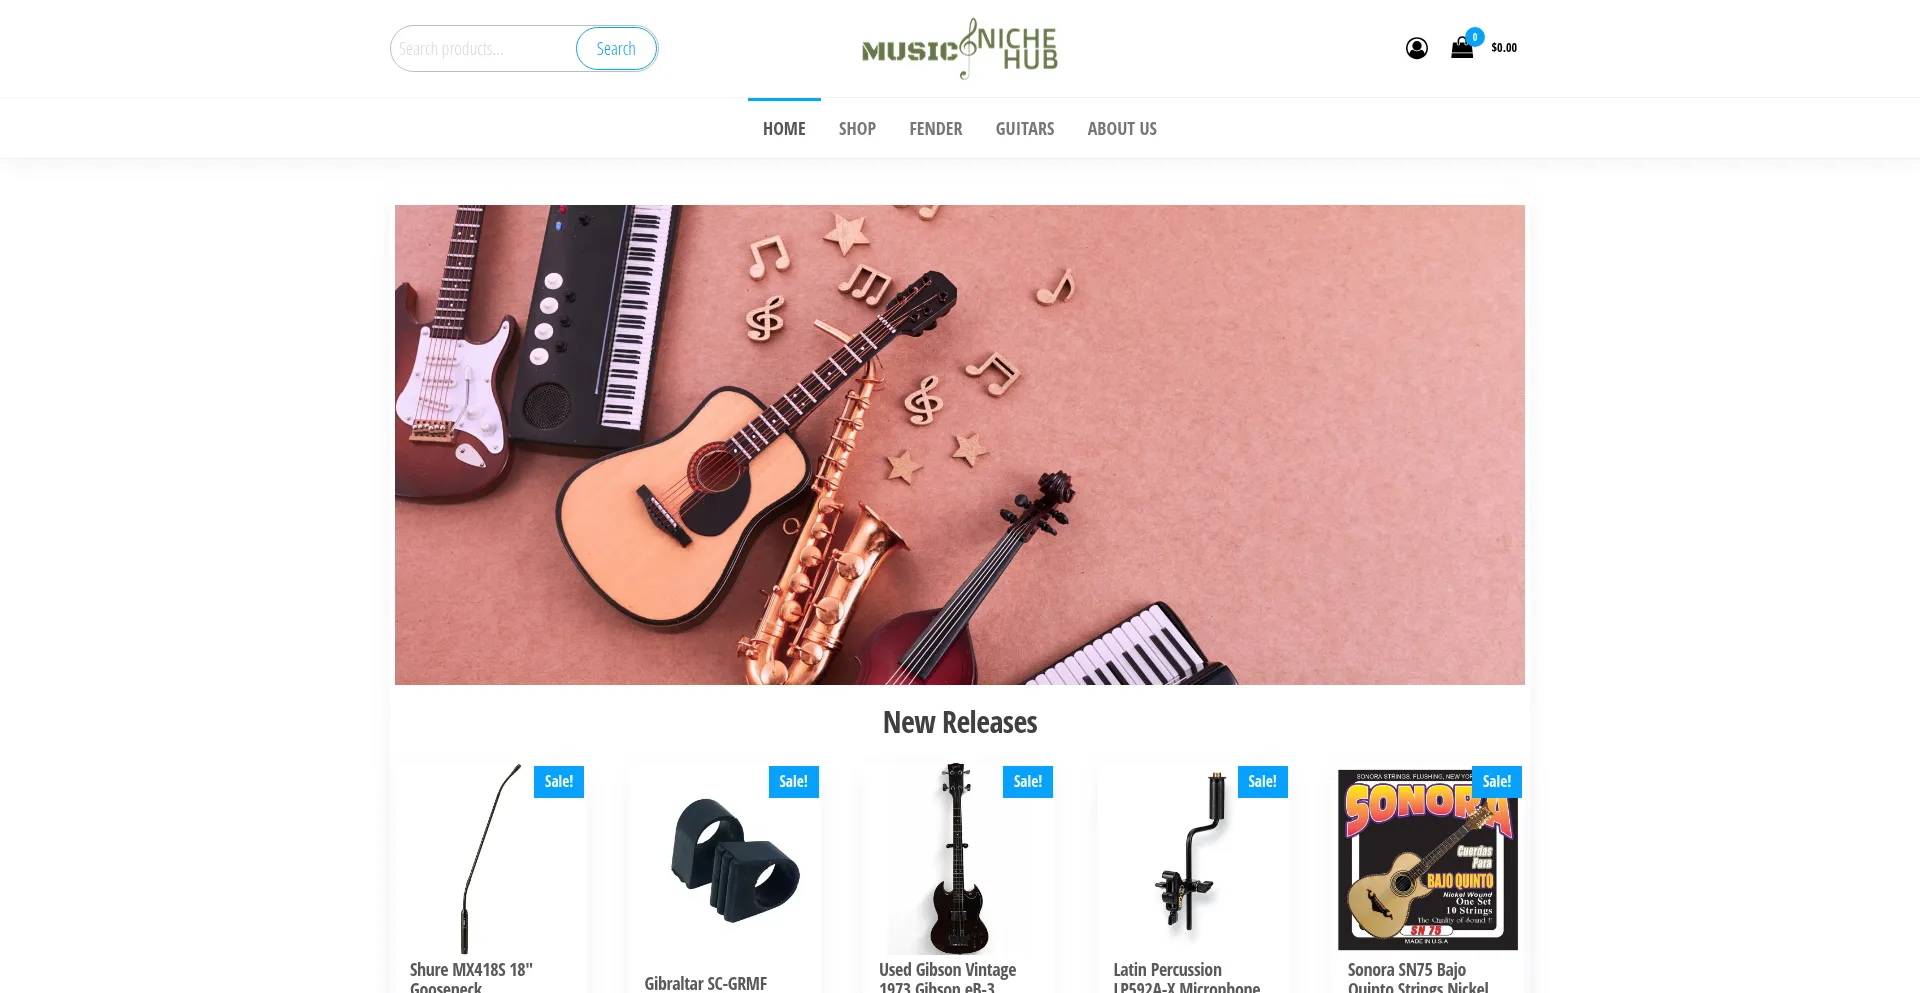The height and width of the screenshot is (993, 1920).
Task: Click the Sale badge on the Sonora strings
Action: point(1497,782)
